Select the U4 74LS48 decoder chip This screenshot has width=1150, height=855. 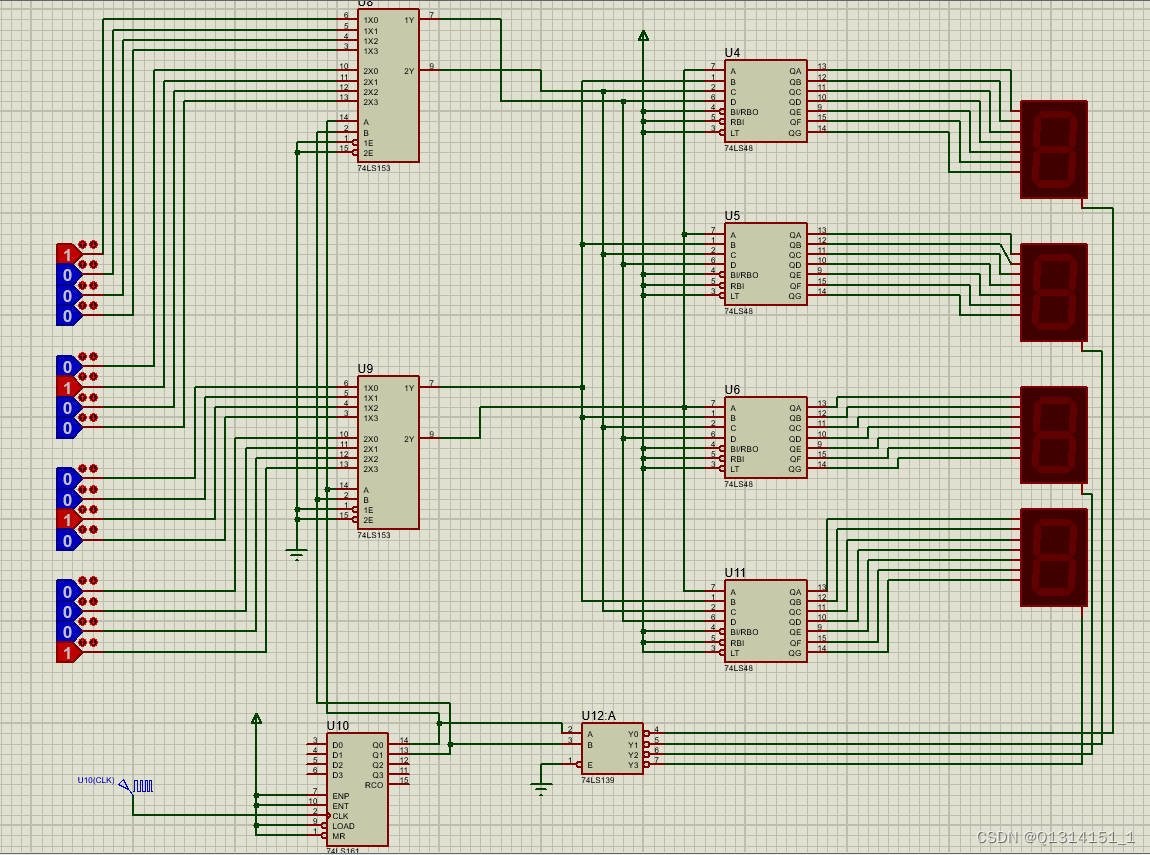(x=766, y=101)
